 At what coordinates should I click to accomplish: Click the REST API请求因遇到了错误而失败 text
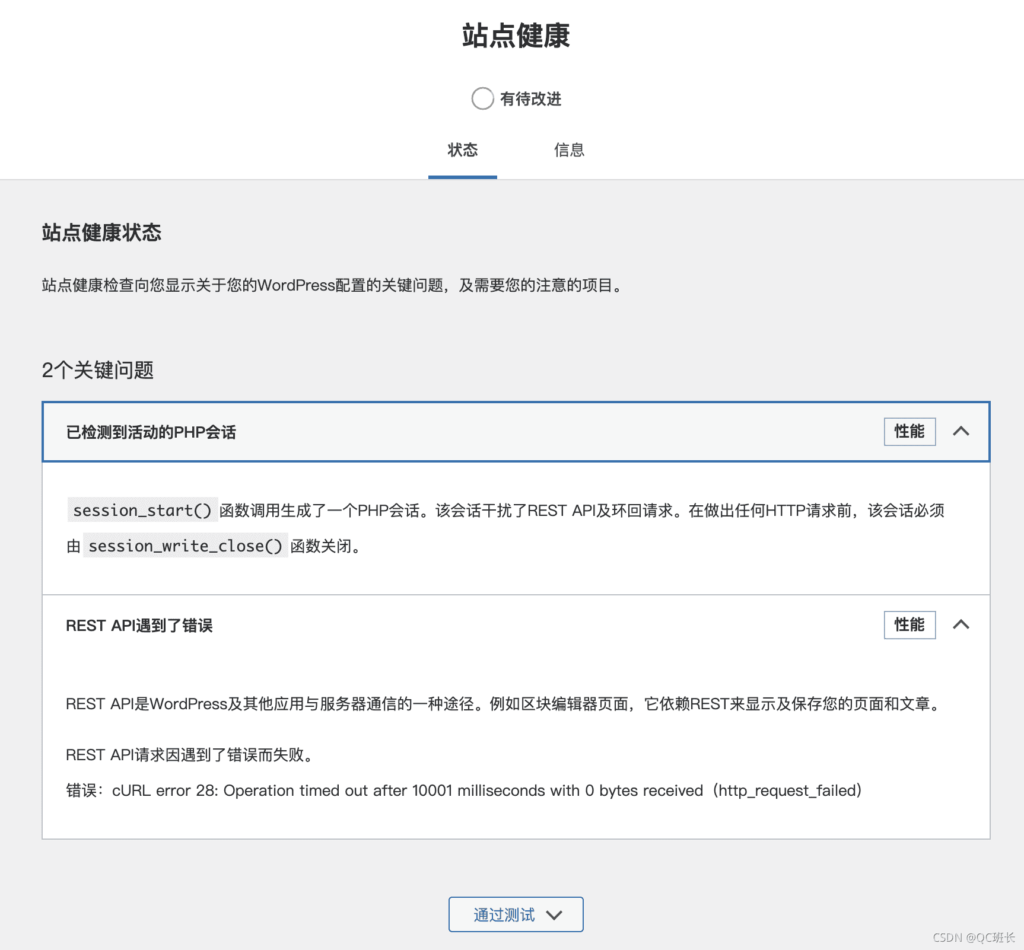191,755
